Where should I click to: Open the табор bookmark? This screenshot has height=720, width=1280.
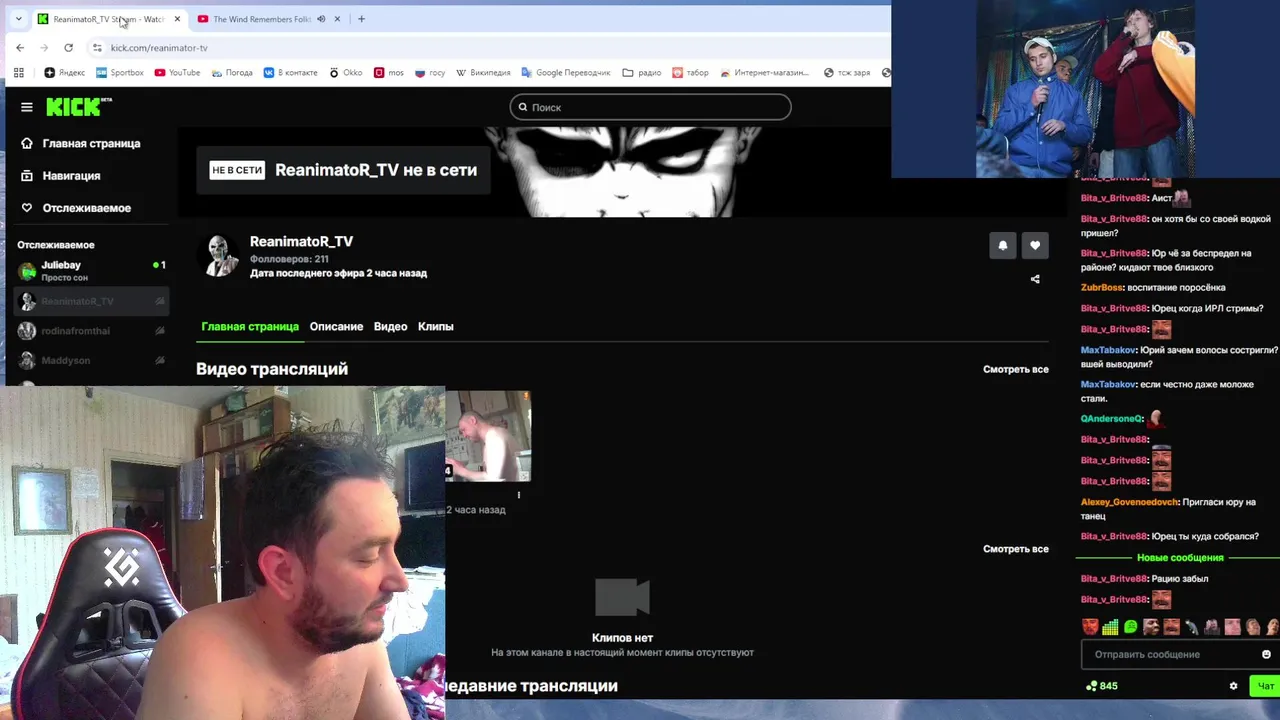(x=690, y=73)
